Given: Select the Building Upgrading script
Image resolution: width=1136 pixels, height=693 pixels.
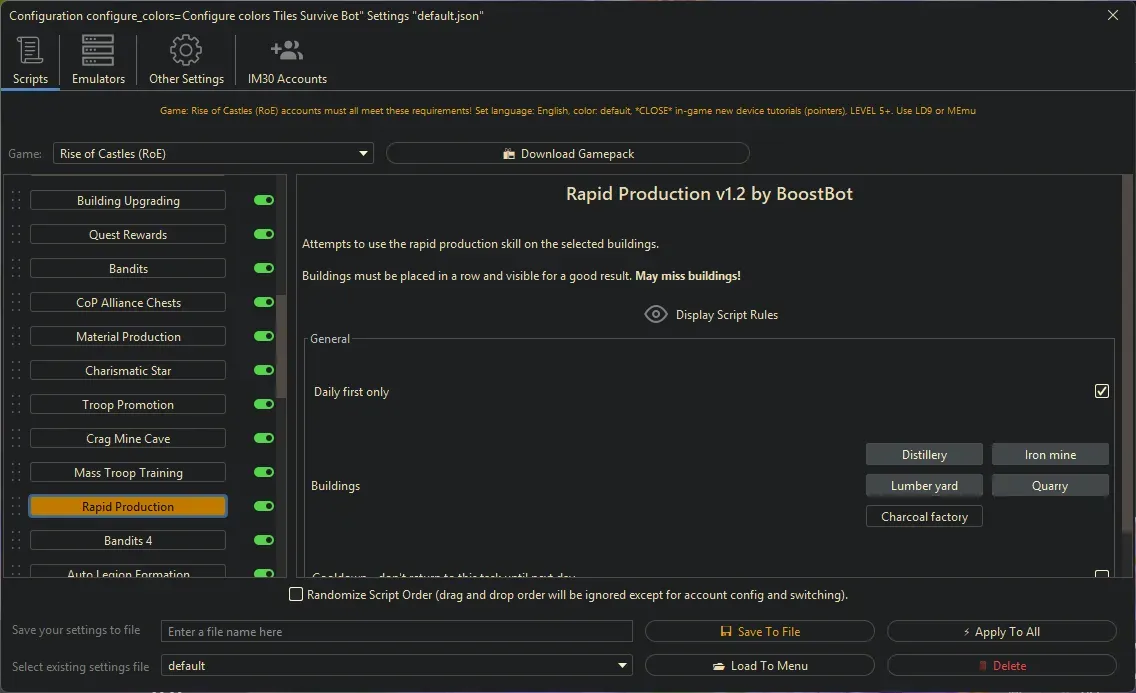Looking at the screenshot, I should click(128, 201).
